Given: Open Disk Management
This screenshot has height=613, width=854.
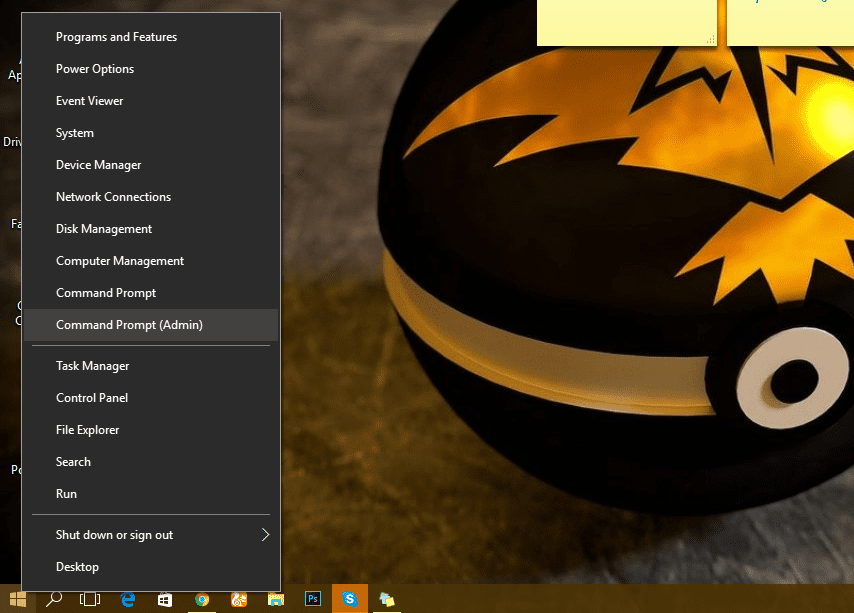Looking at the screenshot, I should click(151, 229).
